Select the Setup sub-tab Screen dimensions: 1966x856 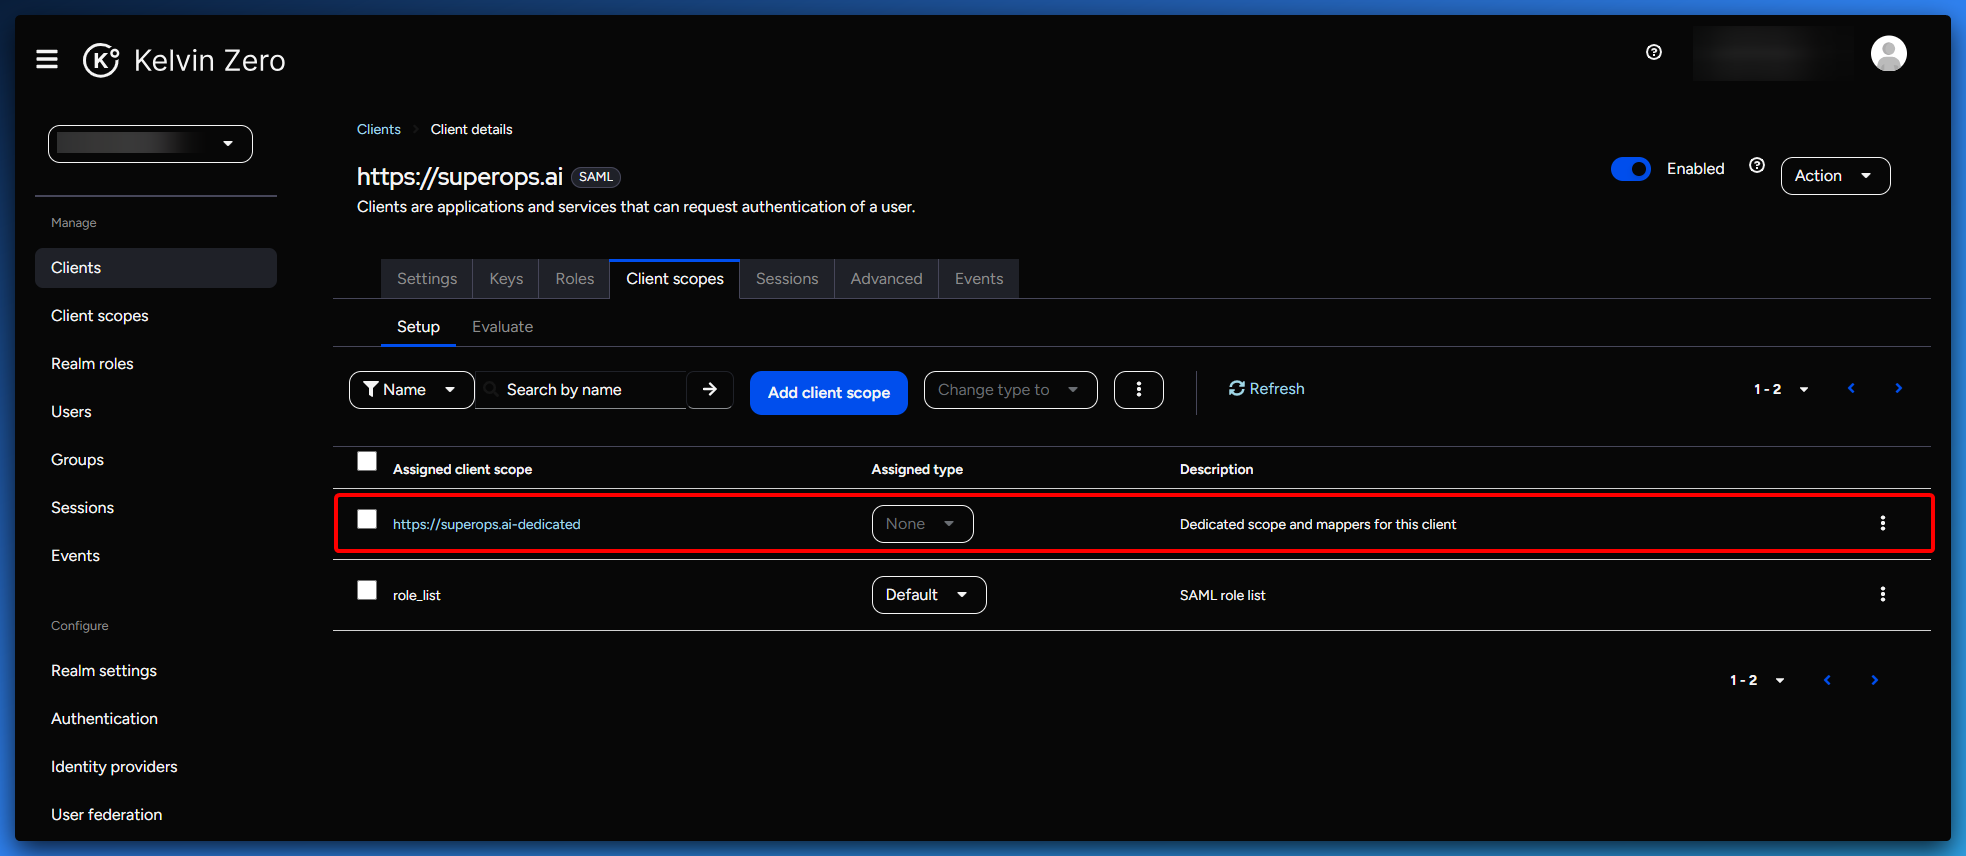tap(418, 327)
